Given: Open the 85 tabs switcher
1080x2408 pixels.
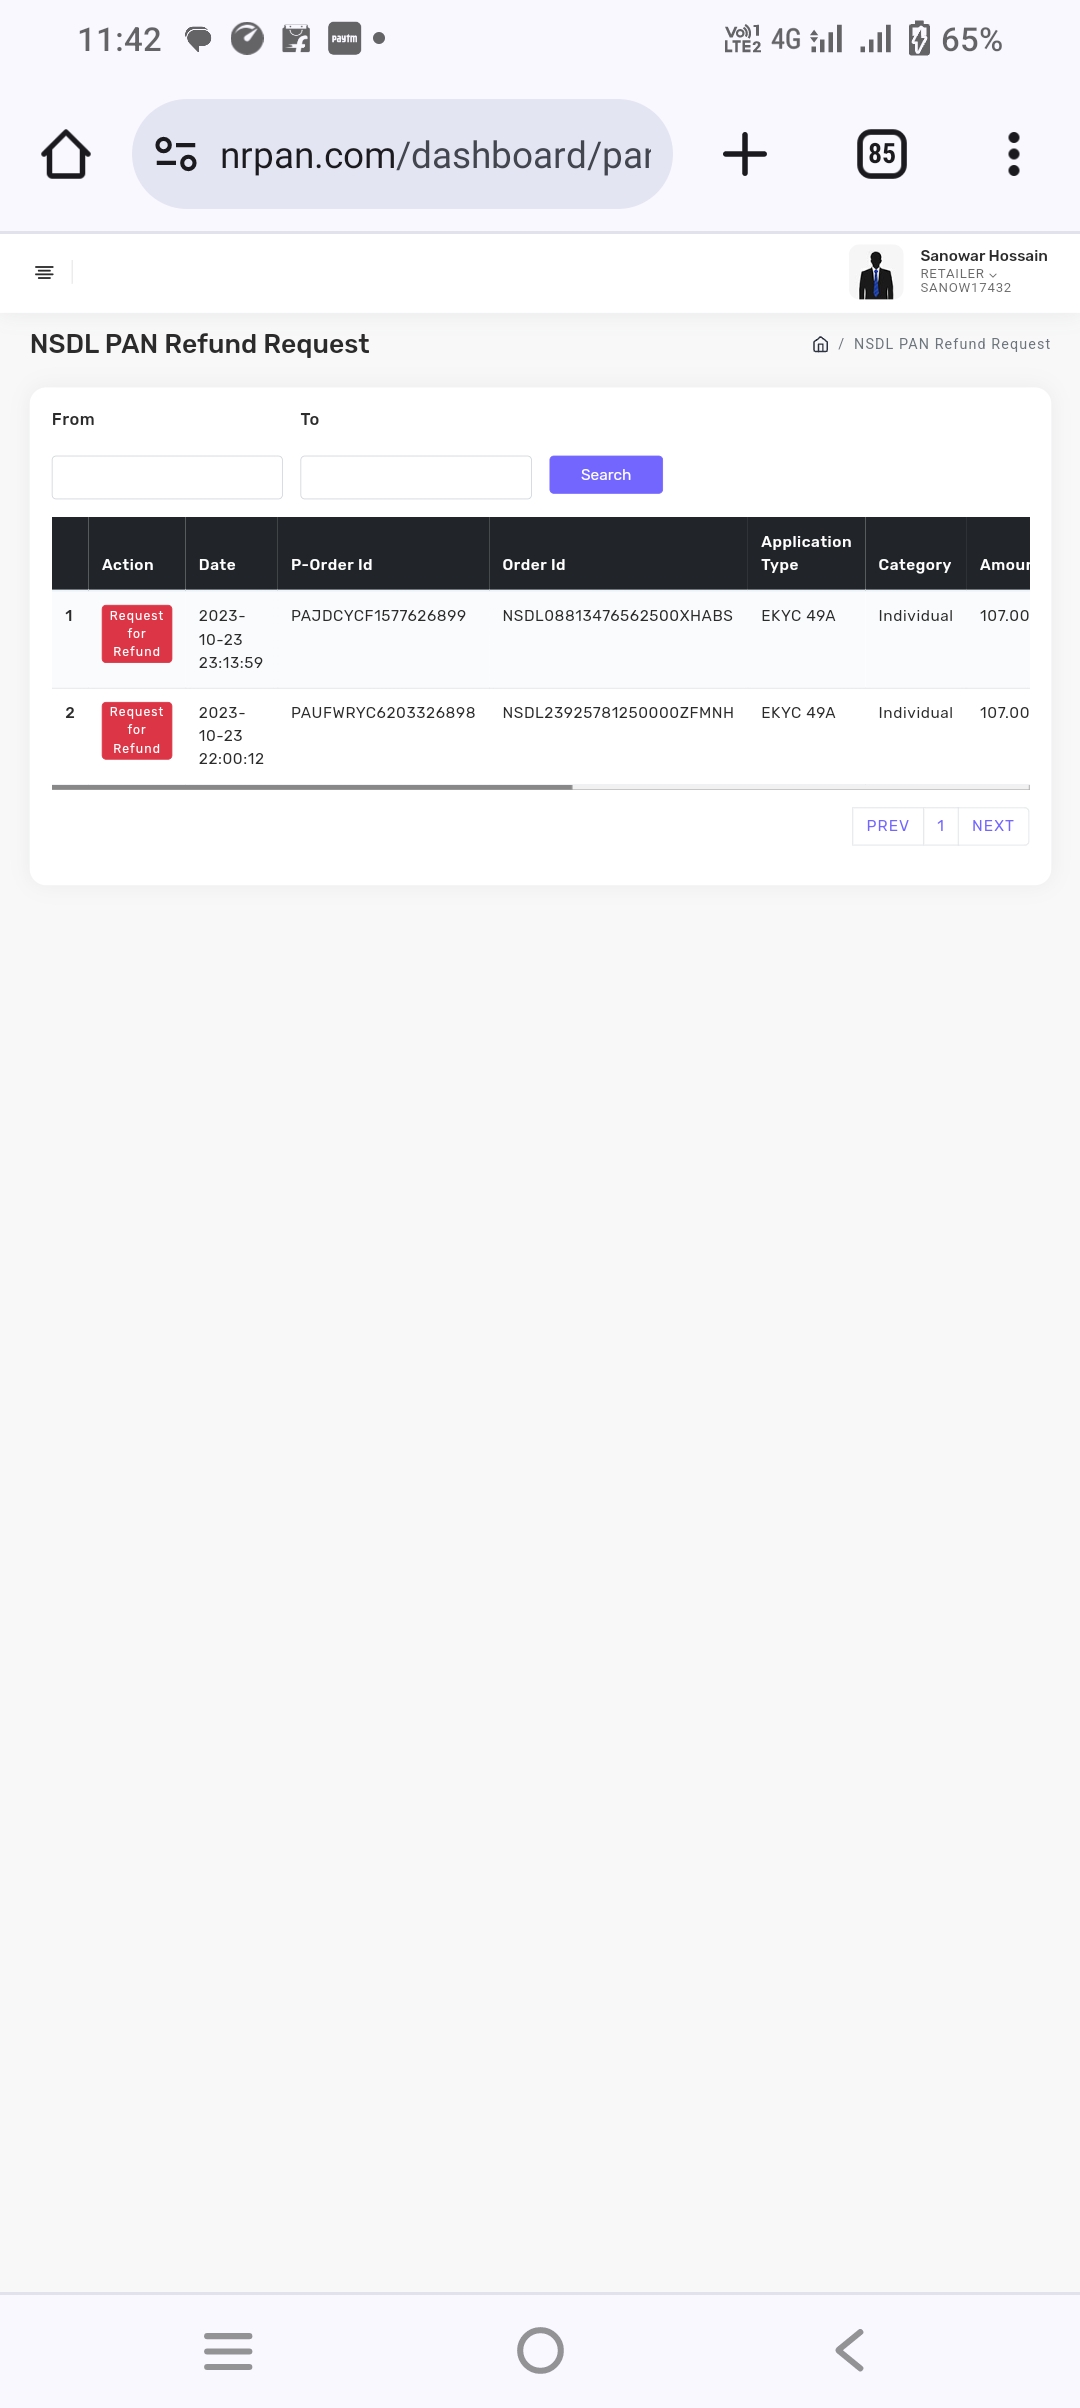Looking at the screenshot, I should [x=882, y=154].
